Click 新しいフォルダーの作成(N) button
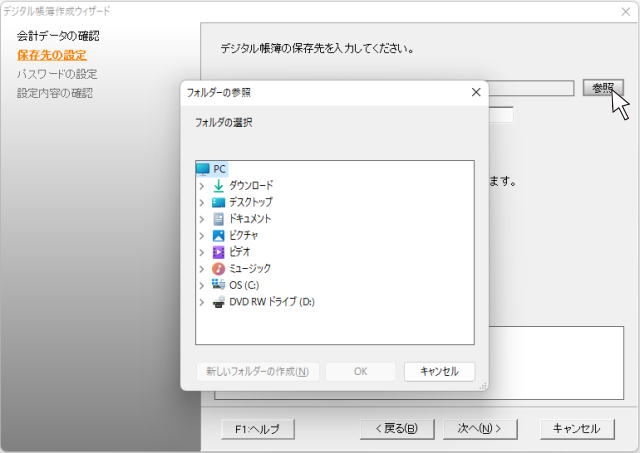640x453 pixels. point(258,372)
